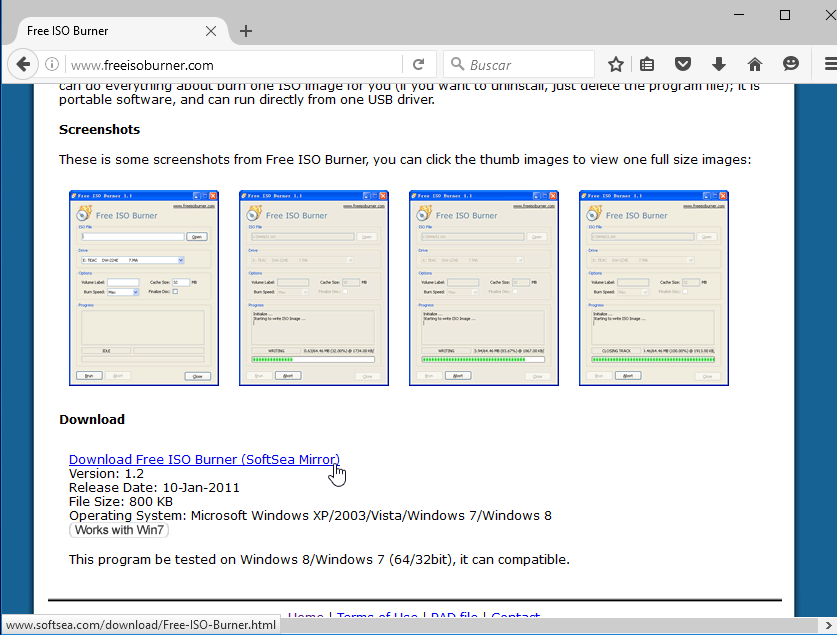Click the horizontal scrollbar right arrow
This screenshot has height=635, width=837.
[829, 625]
